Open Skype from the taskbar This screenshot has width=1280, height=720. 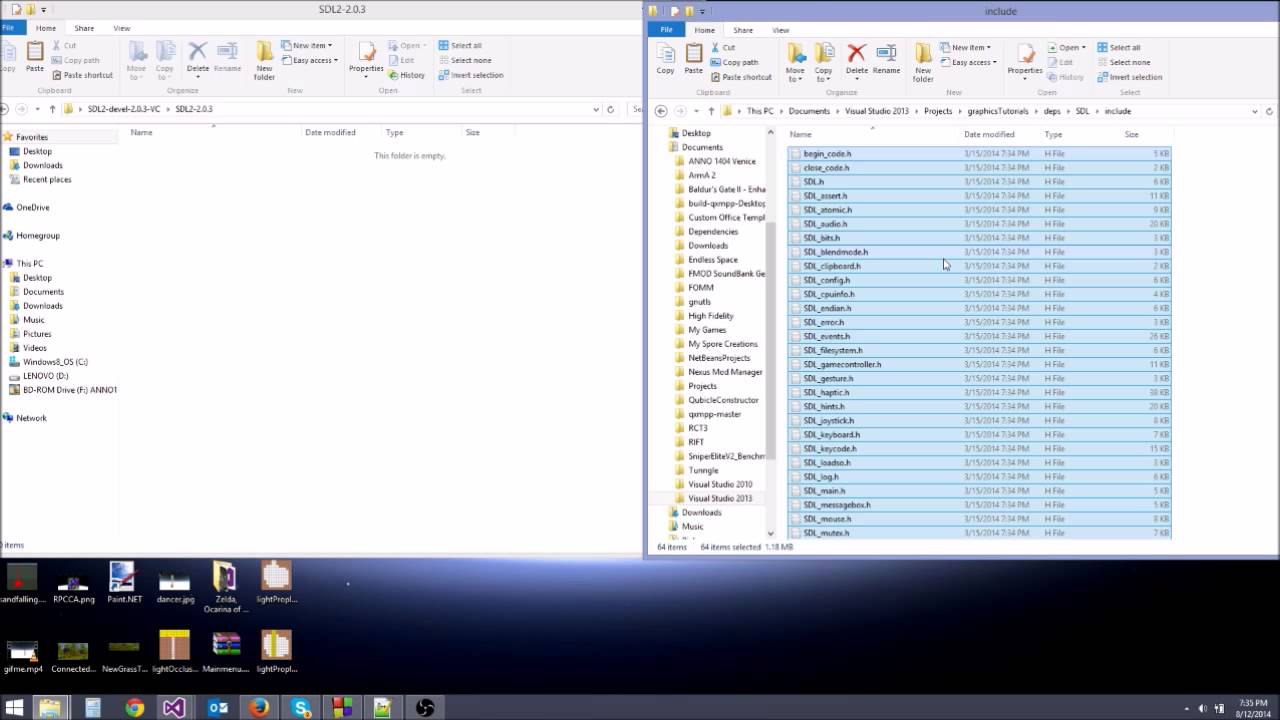tap(301, 708)
